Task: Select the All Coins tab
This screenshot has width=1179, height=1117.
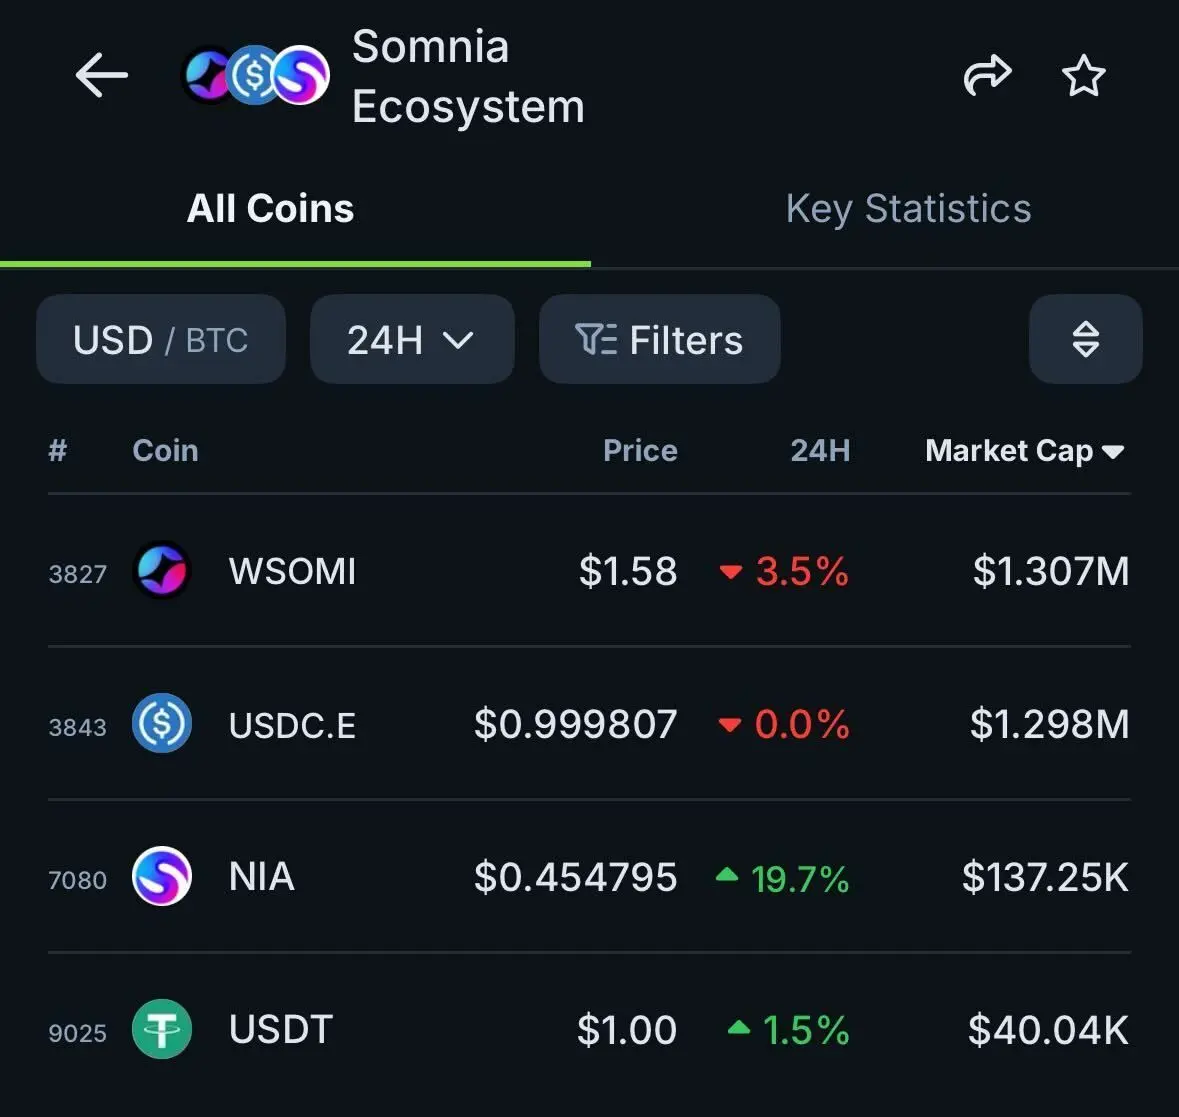Action: point(270,209)
